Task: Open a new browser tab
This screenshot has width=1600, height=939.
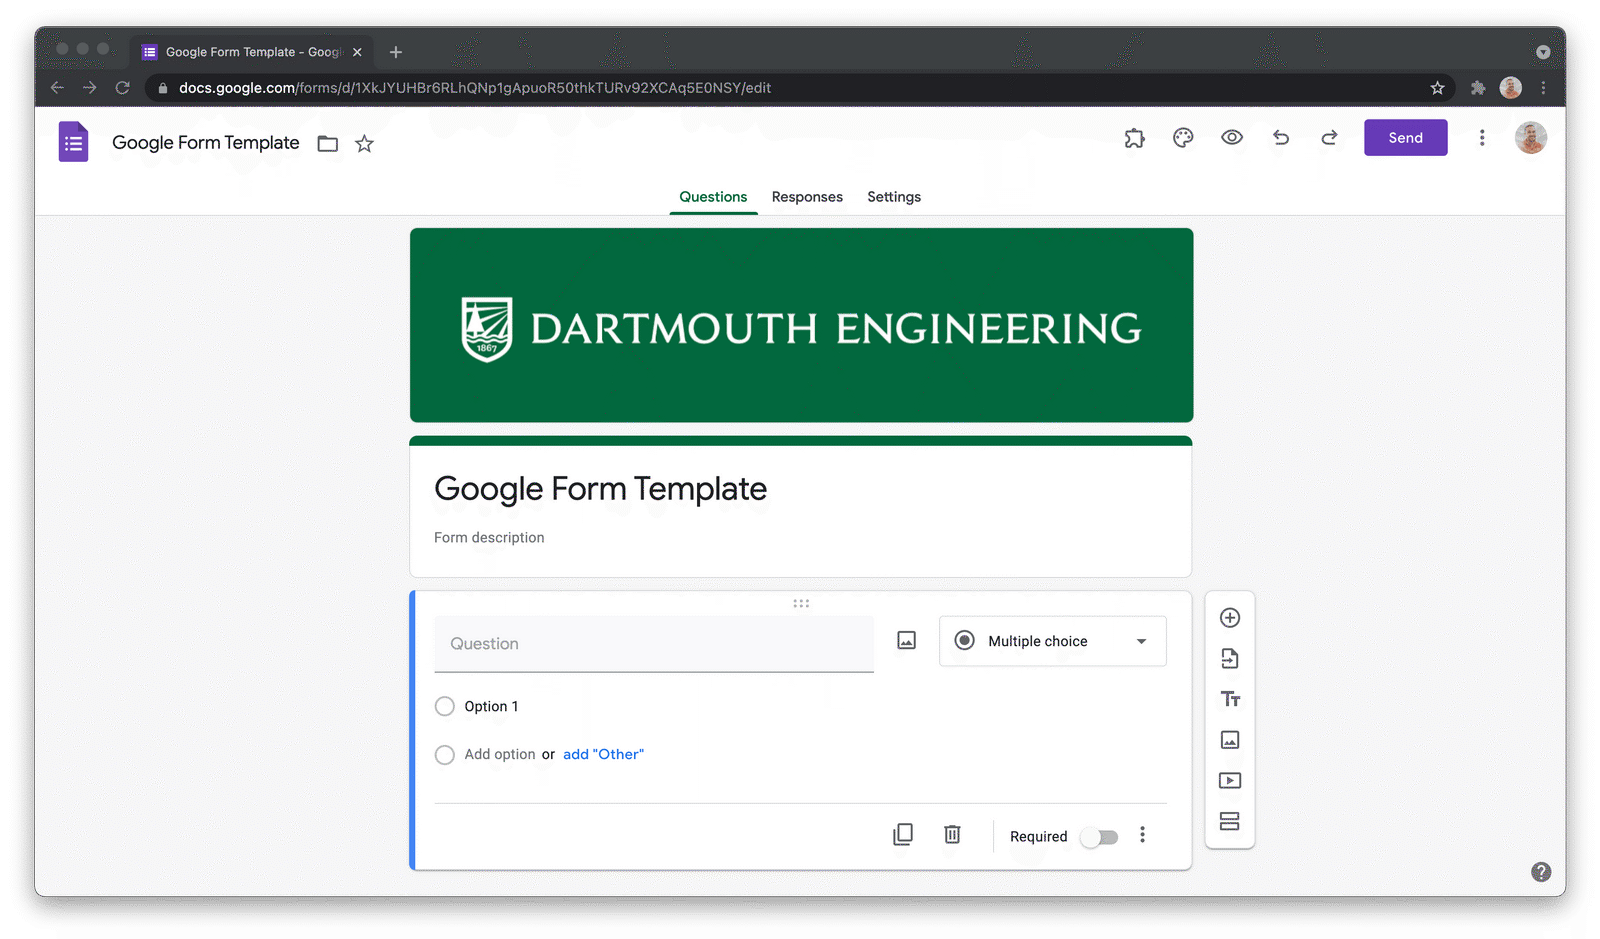Action: click(396, 52)
